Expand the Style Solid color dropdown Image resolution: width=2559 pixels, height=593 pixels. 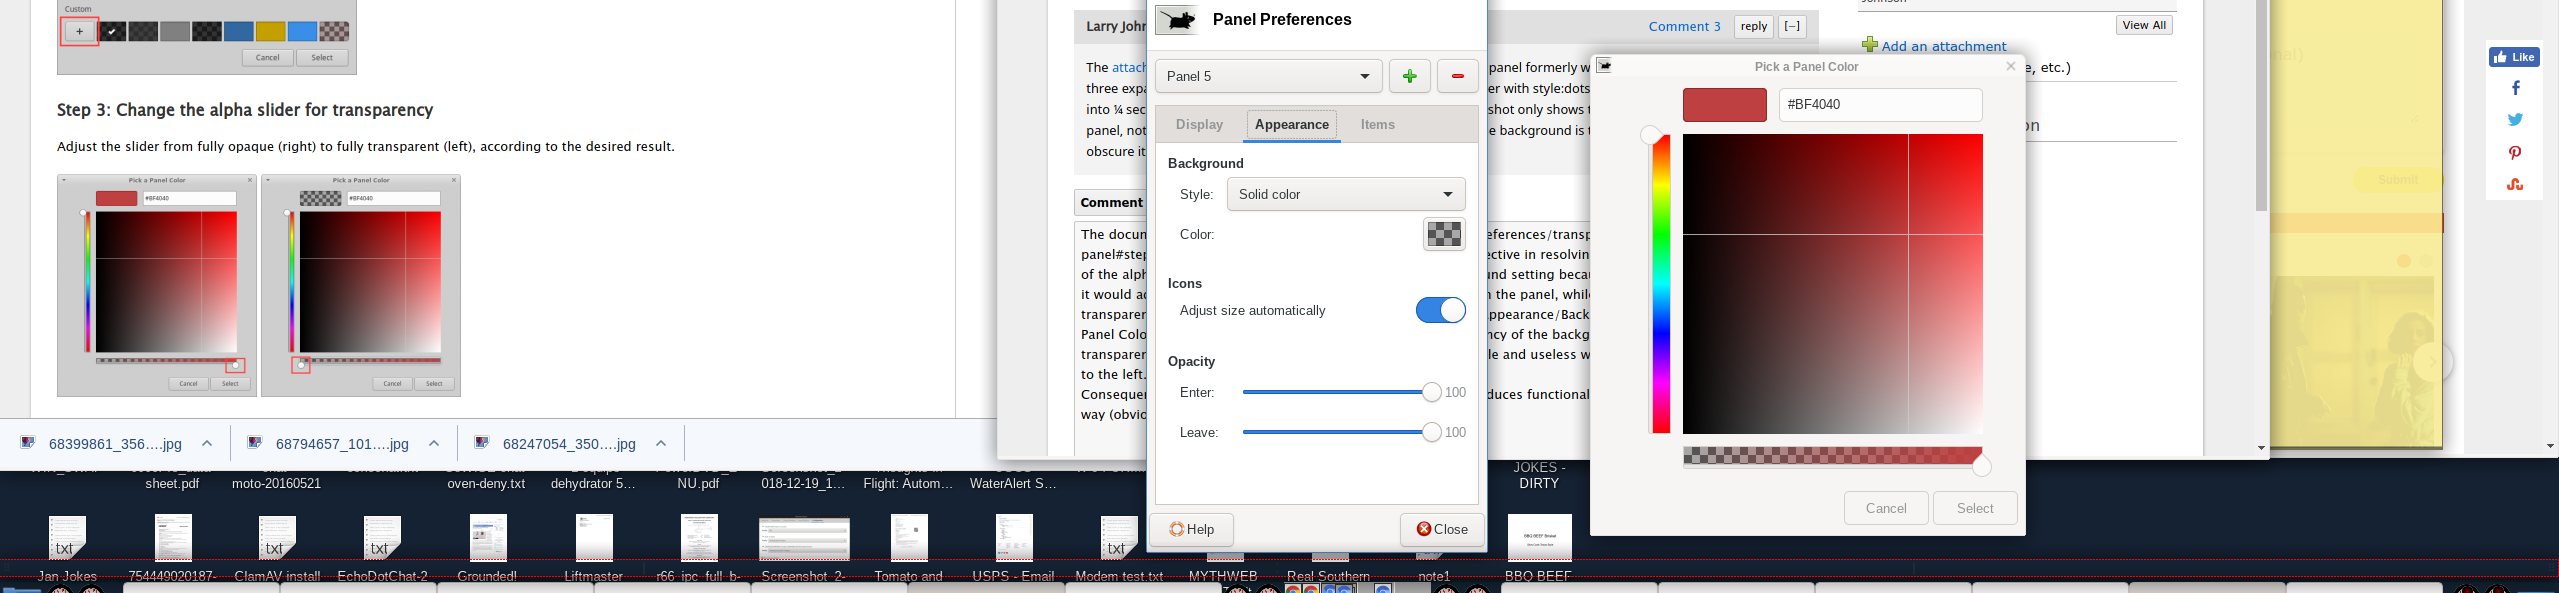tap(1345, 194)
